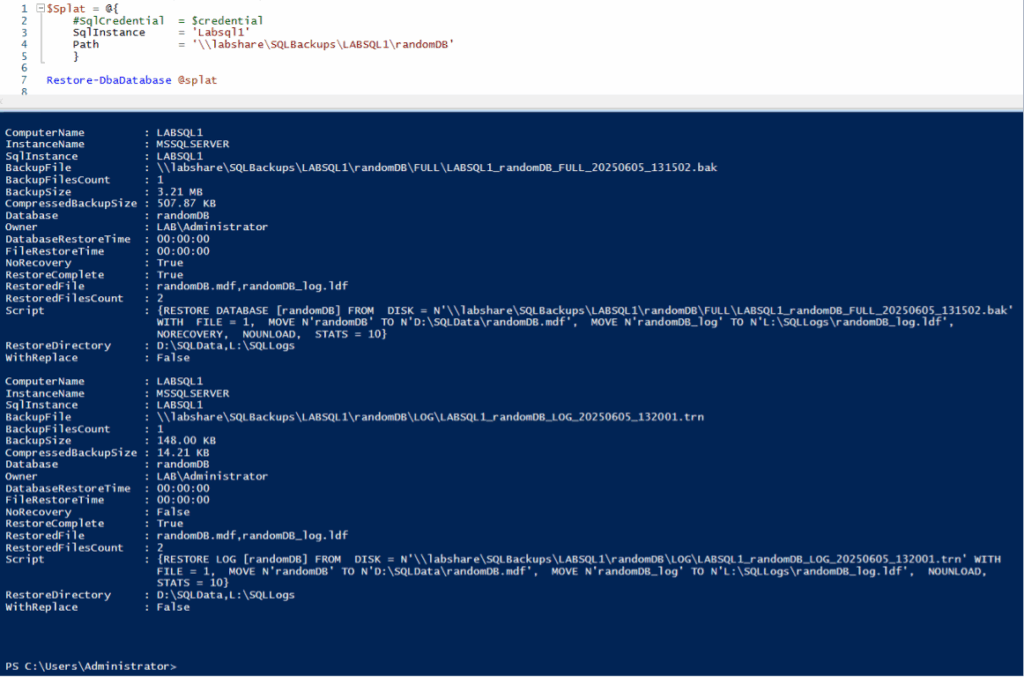Focus the PS C:\Users\Administrator> prompt

[91, 666]
